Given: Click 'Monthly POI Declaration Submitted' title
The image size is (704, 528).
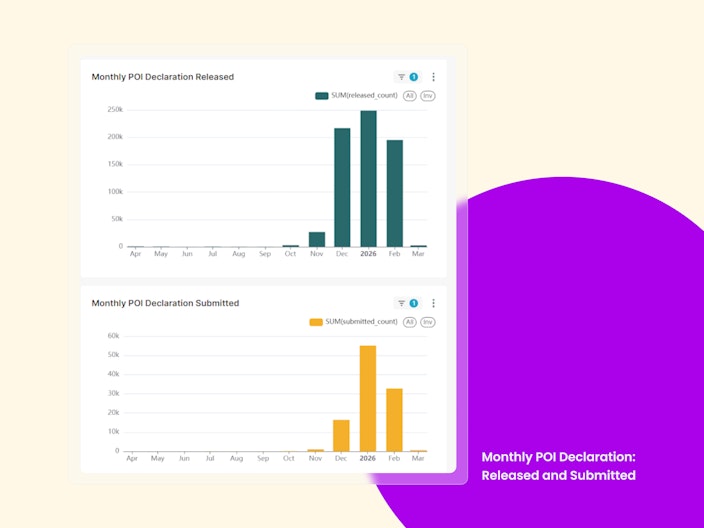Looking at the screenshot, I should click(165, 303).
